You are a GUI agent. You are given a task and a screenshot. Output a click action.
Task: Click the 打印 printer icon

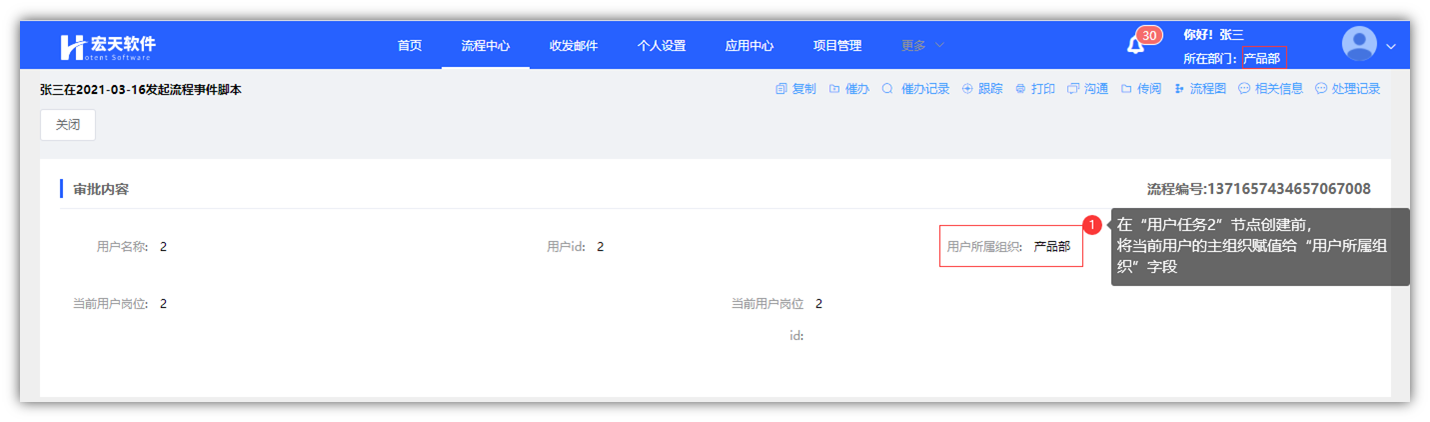[x=1021, y=89]
